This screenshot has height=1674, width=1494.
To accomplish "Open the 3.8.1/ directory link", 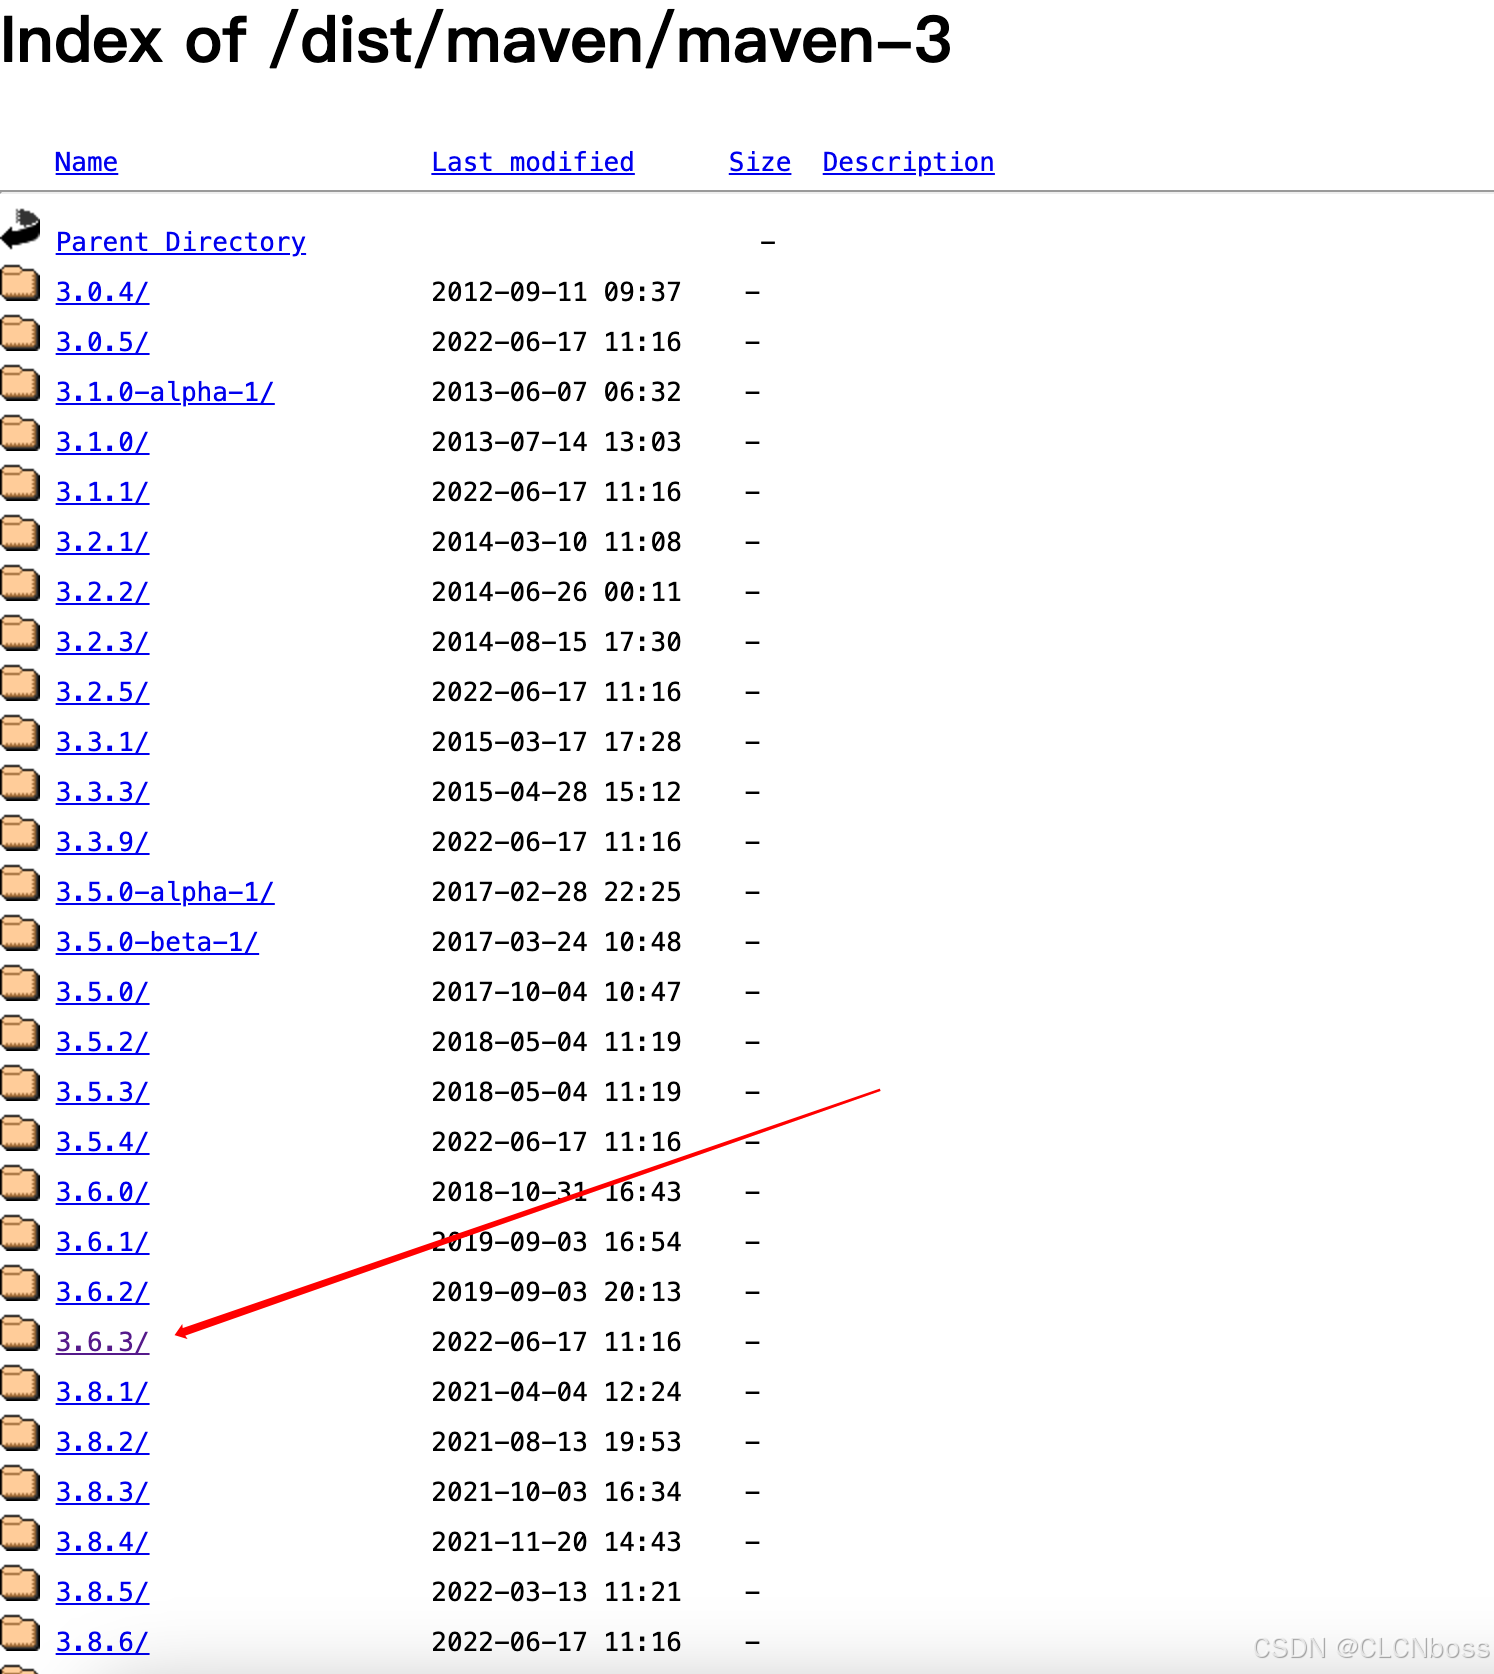I will (x=102, y=1392).
